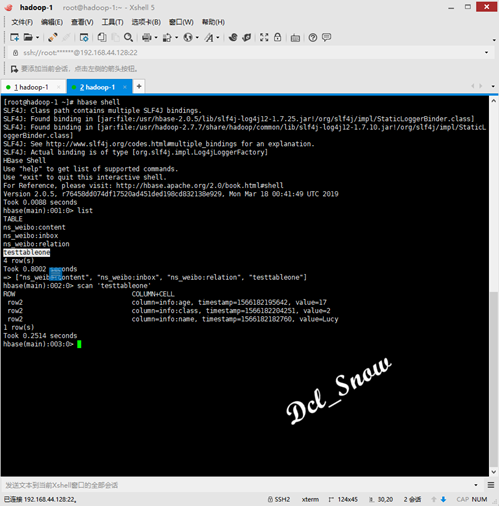The height and width of the screenshot is (506, 499).
Task: Click the lock screen icon
Action: 277,37
